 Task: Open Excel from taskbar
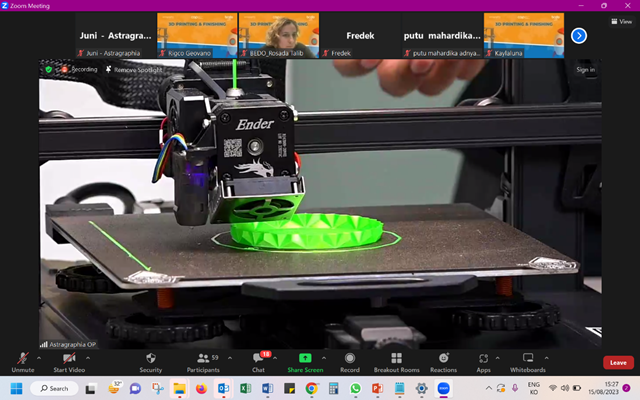click(x=245, y=388)
